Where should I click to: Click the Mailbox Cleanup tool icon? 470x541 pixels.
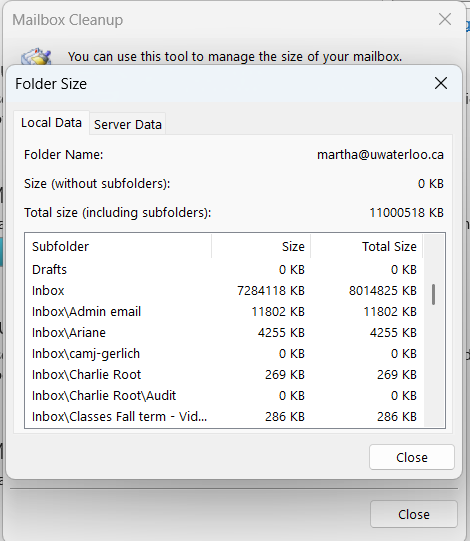pyautogui.click(x=36, y=56)
